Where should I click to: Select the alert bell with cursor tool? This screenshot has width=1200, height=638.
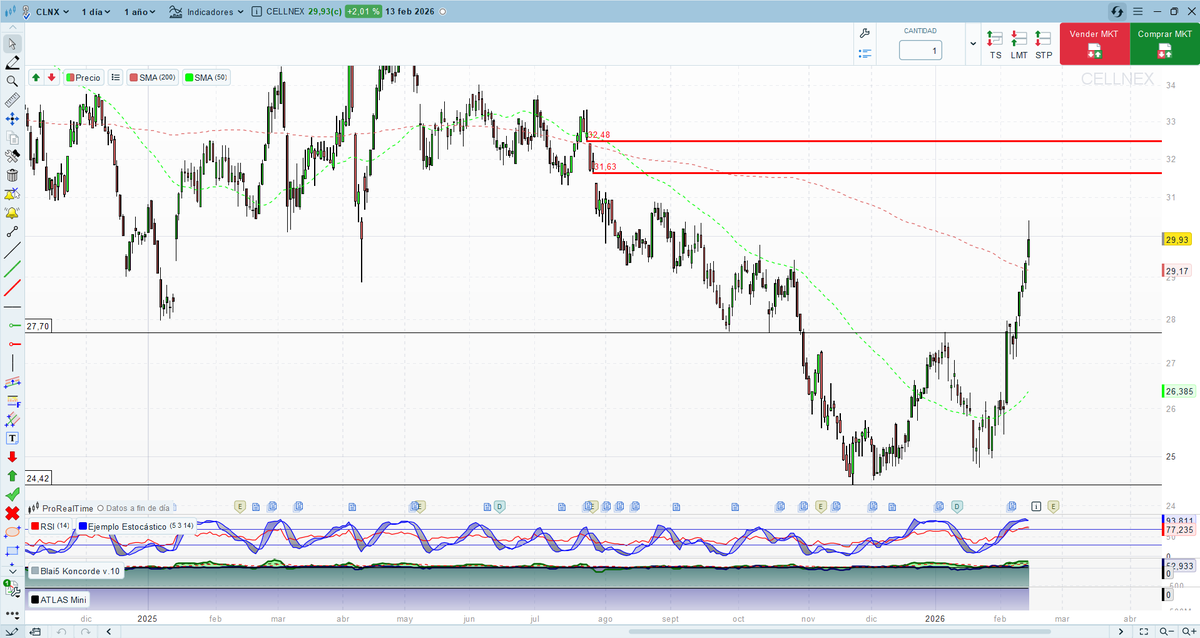click(12, 195)
